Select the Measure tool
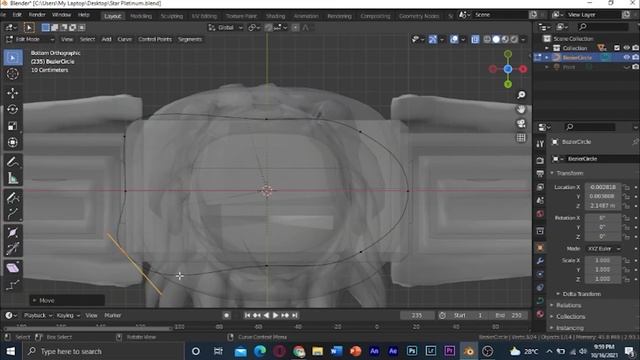 (x=13, y=178)
